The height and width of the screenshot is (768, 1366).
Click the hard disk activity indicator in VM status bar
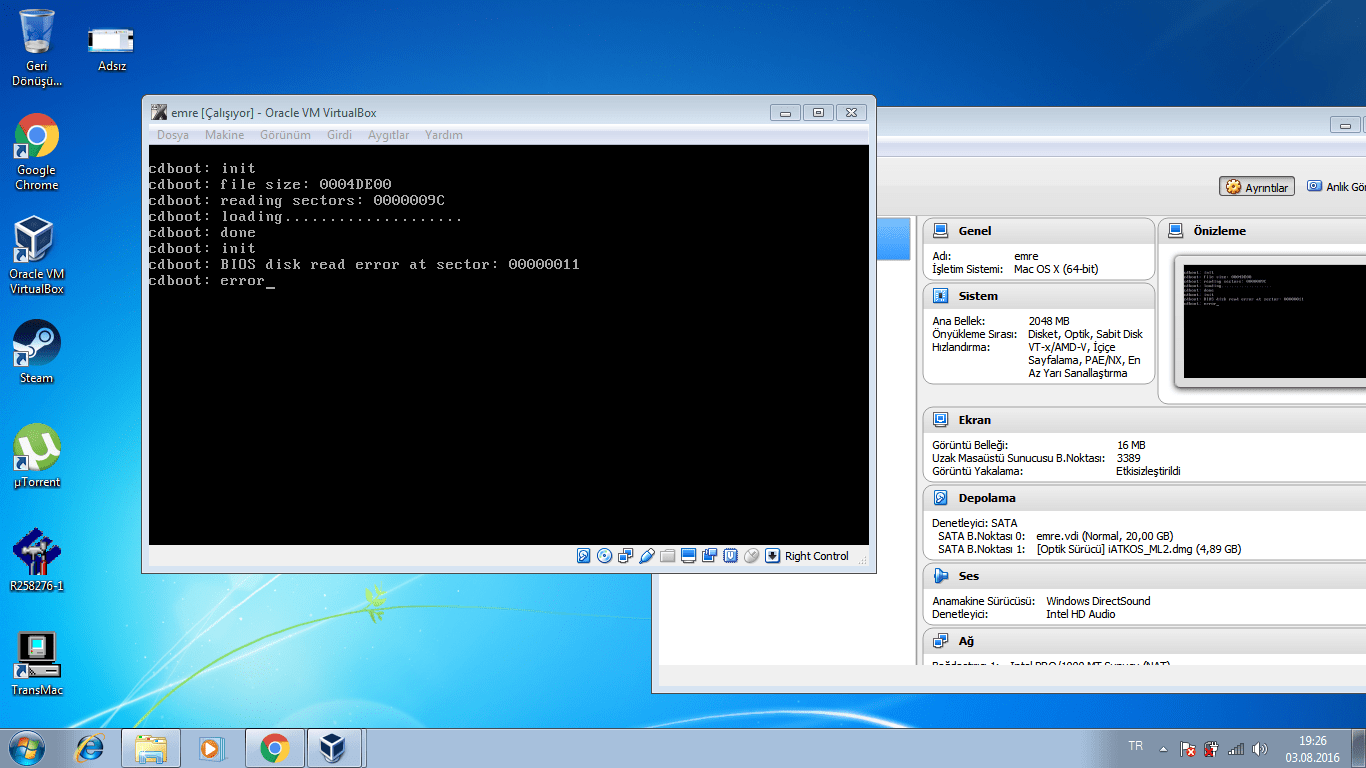click(x=584, y=556)
